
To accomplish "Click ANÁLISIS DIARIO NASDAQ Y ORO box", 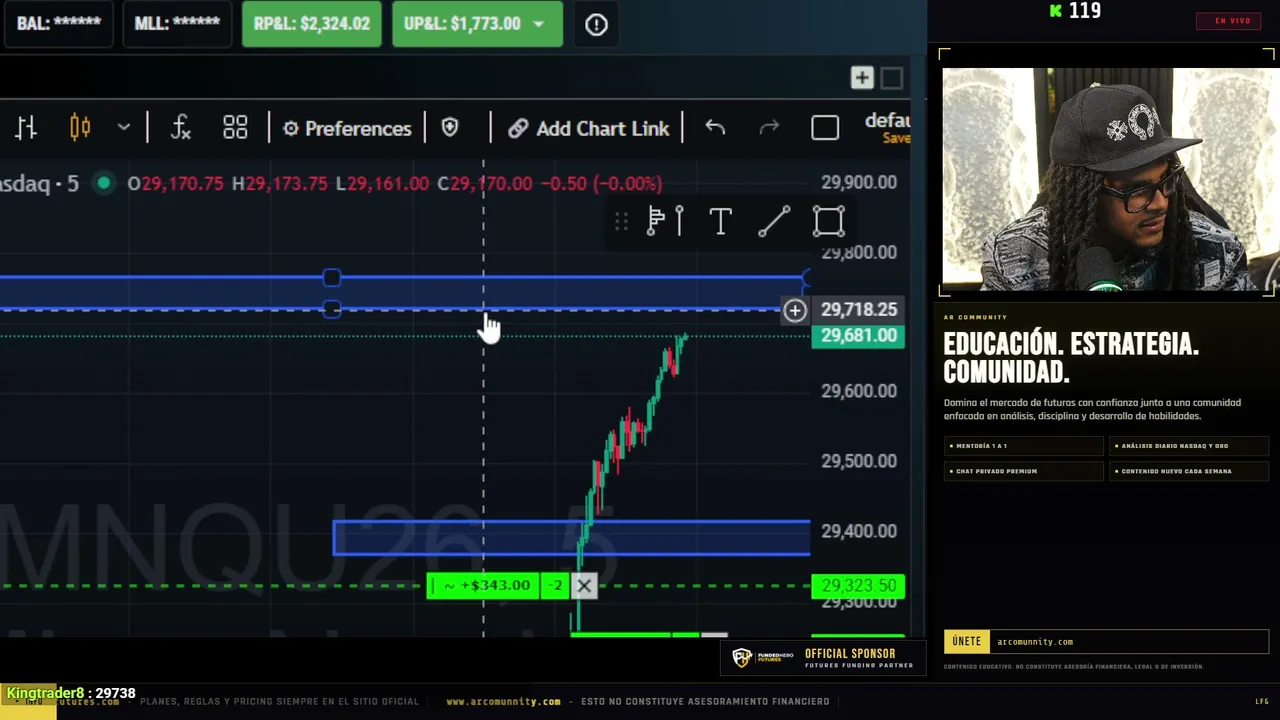I will point(1189,446).
